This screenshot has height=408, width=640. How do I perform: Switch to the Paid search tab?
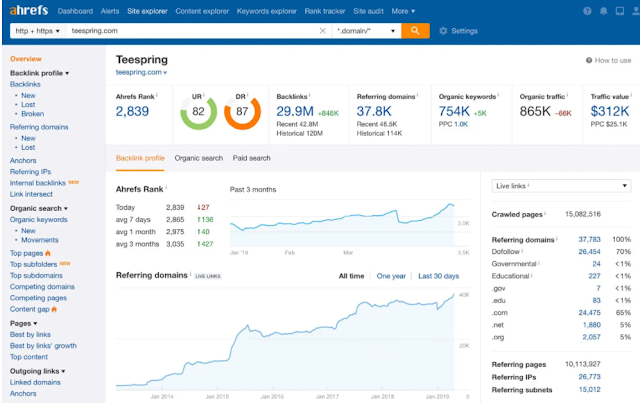[251, 158]
